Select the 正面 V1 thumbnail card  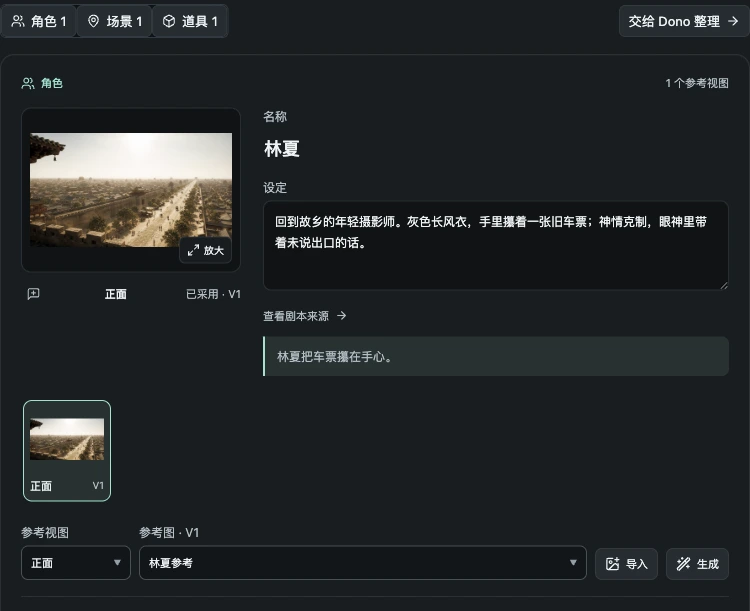pyautogui.click(x=67, y=451)
